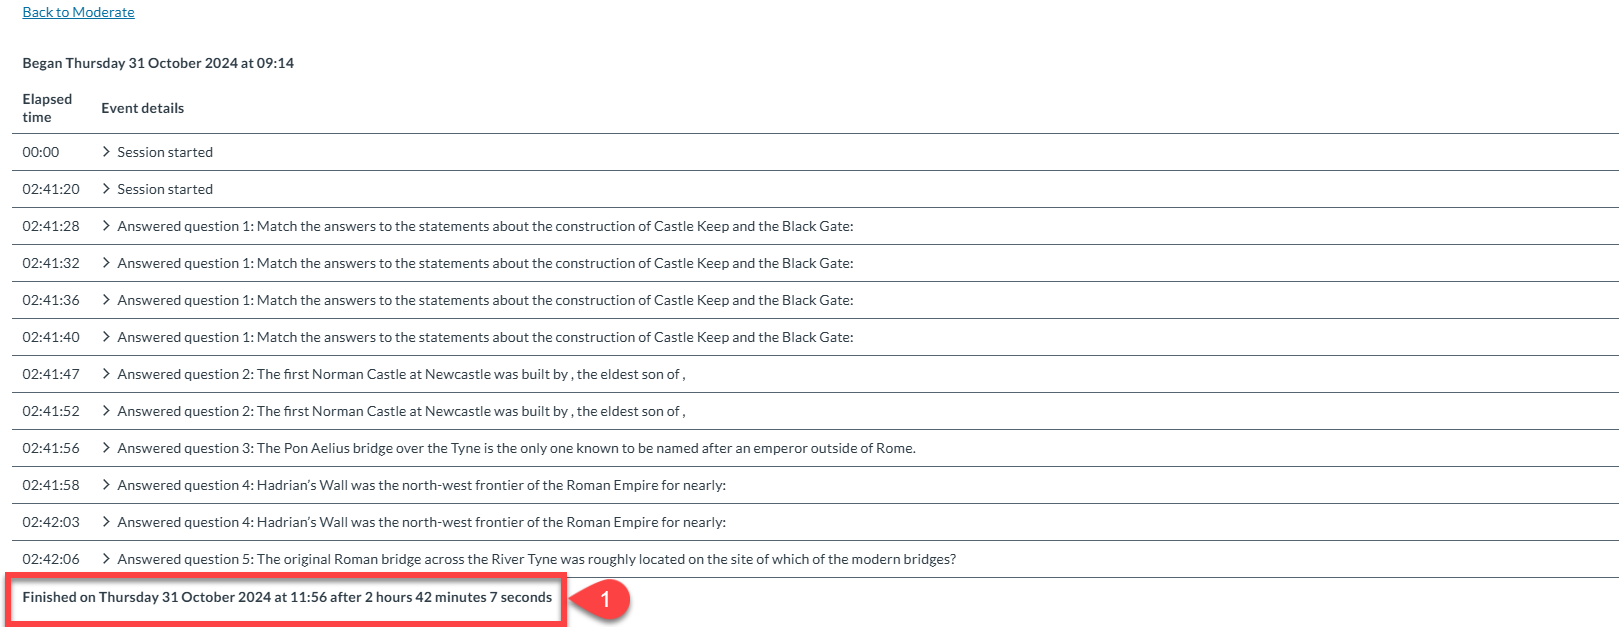The image size is (1619, 627).
Task: Expand the question 1 answer at 02:41:32
Action: pyautogui.click(x=107, y=263)
